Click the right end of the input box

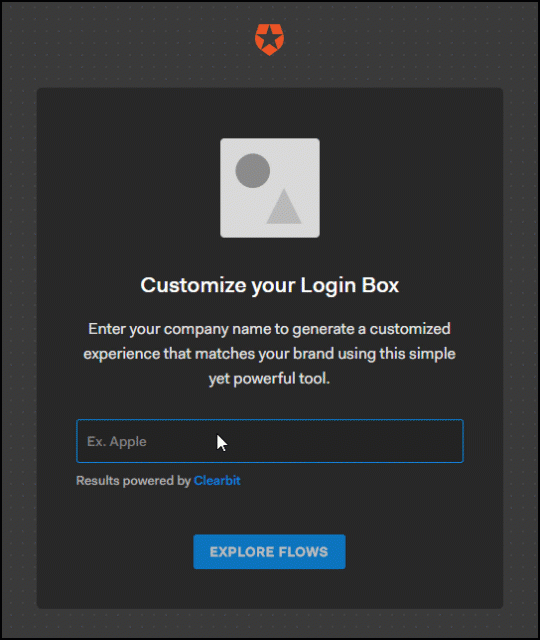(x=451, y=441)
